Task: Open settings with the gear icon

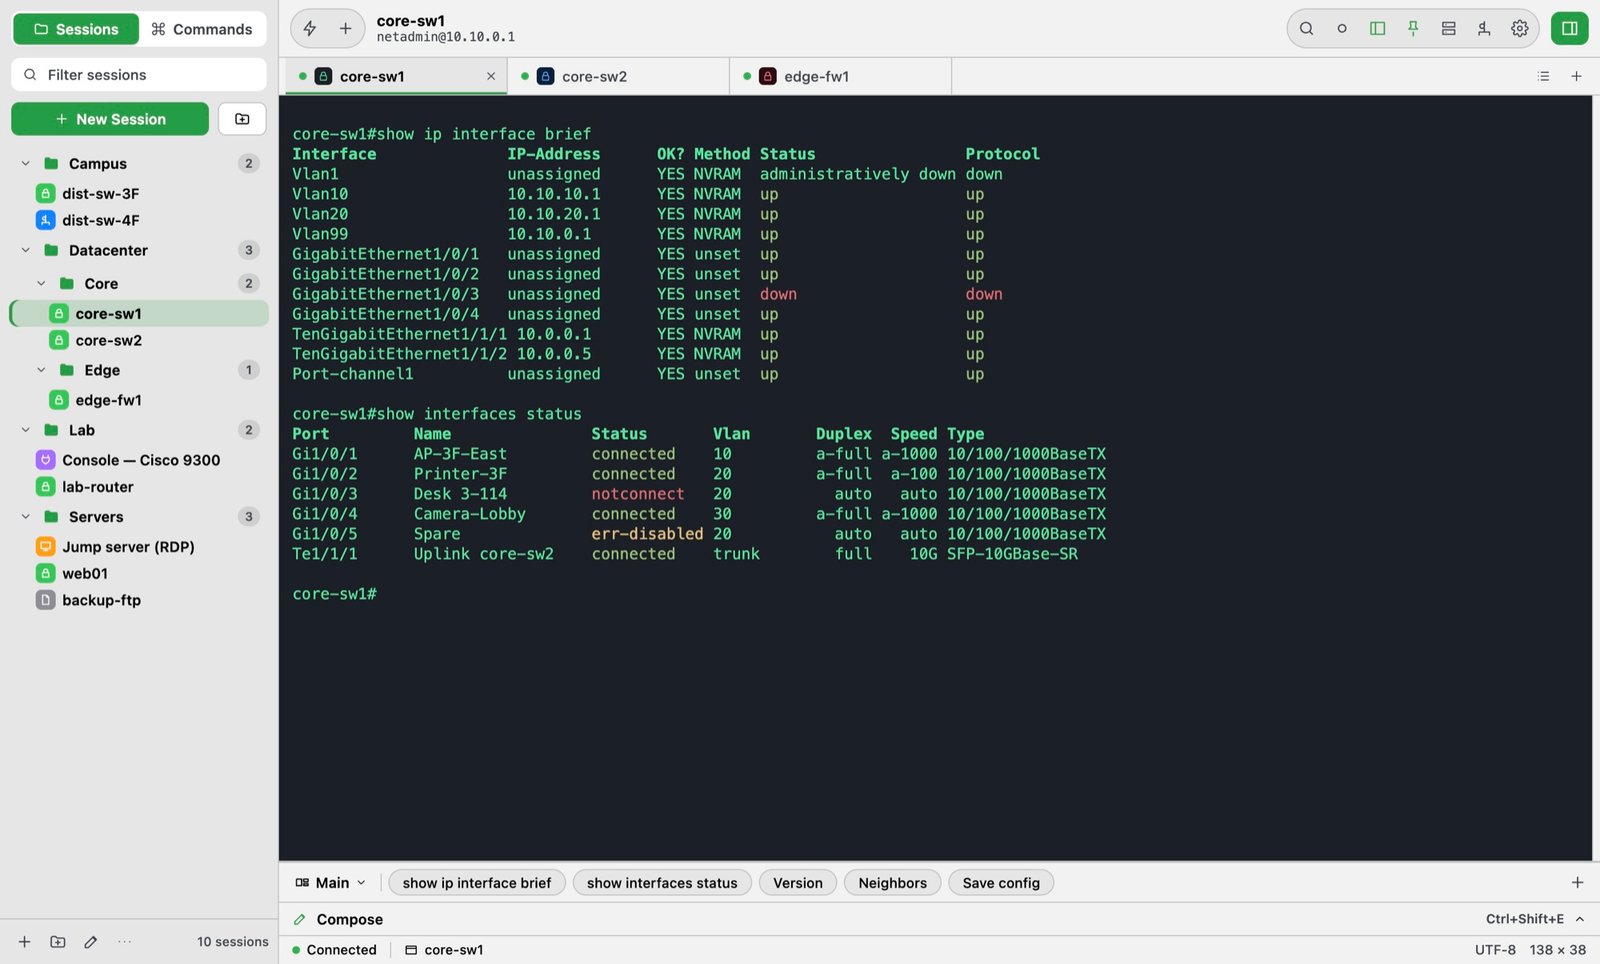Action: pyautogui.click(x=1519, y=29)
